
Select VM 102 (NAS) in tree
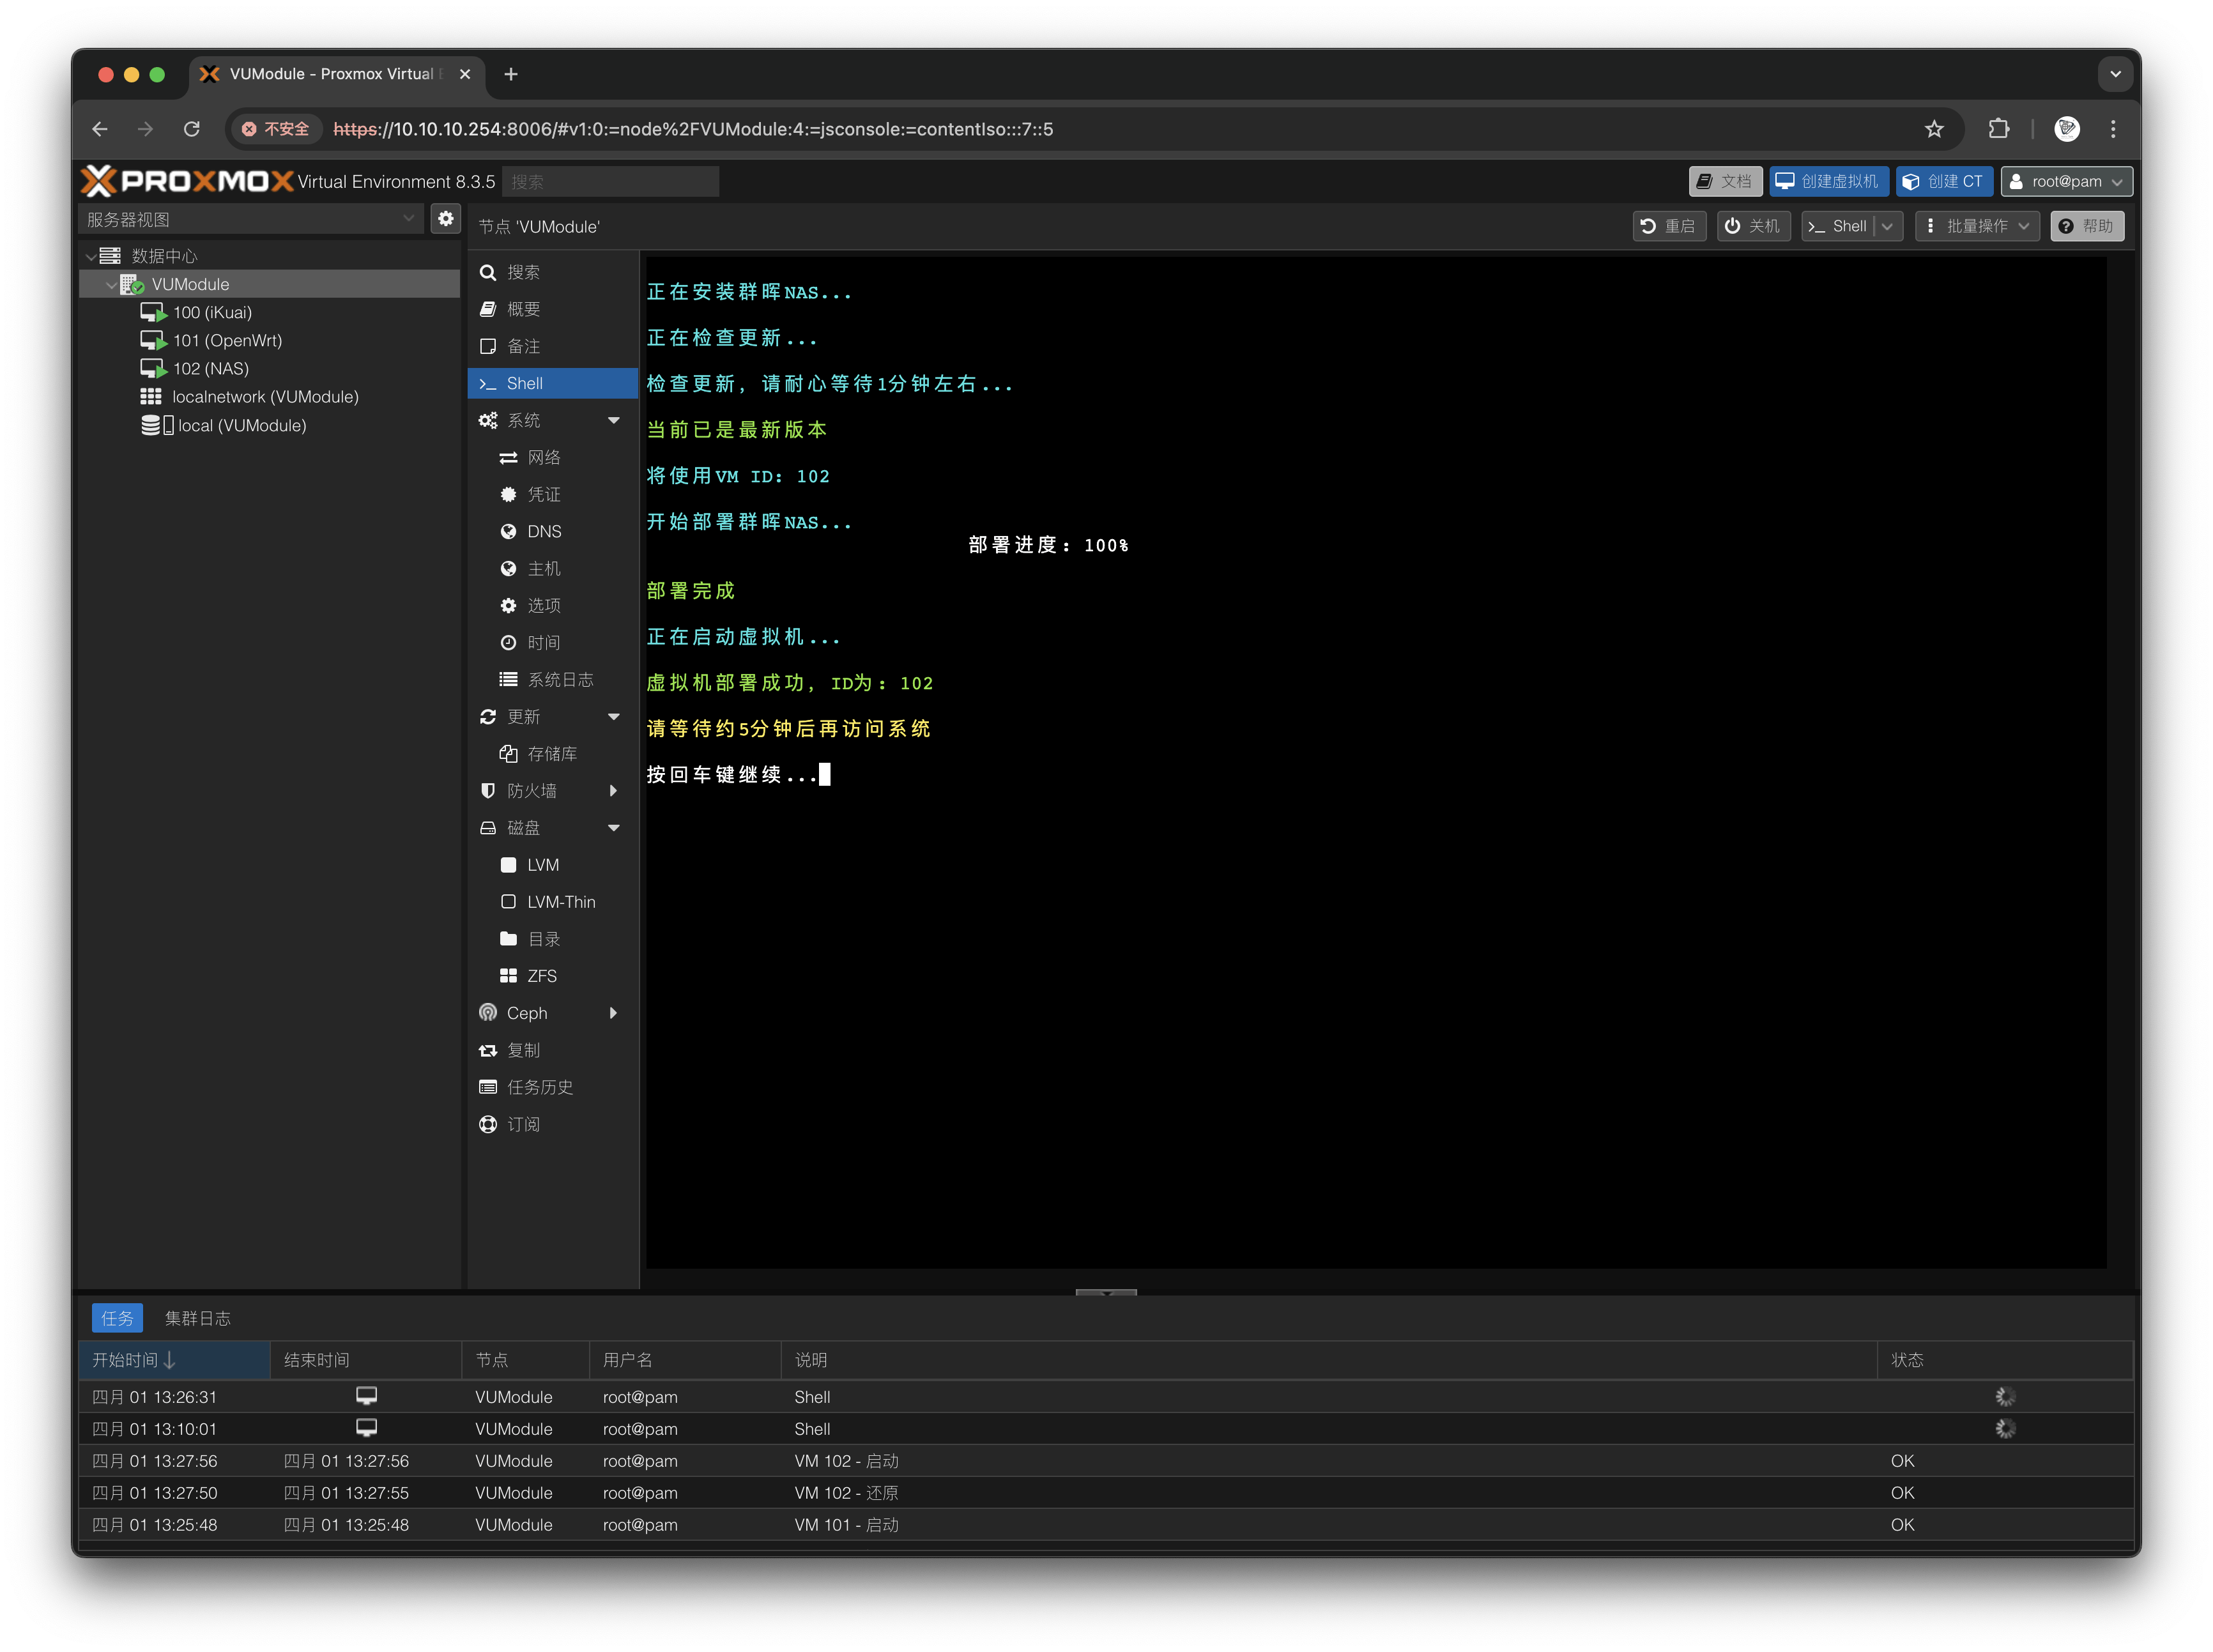(210, 369)
